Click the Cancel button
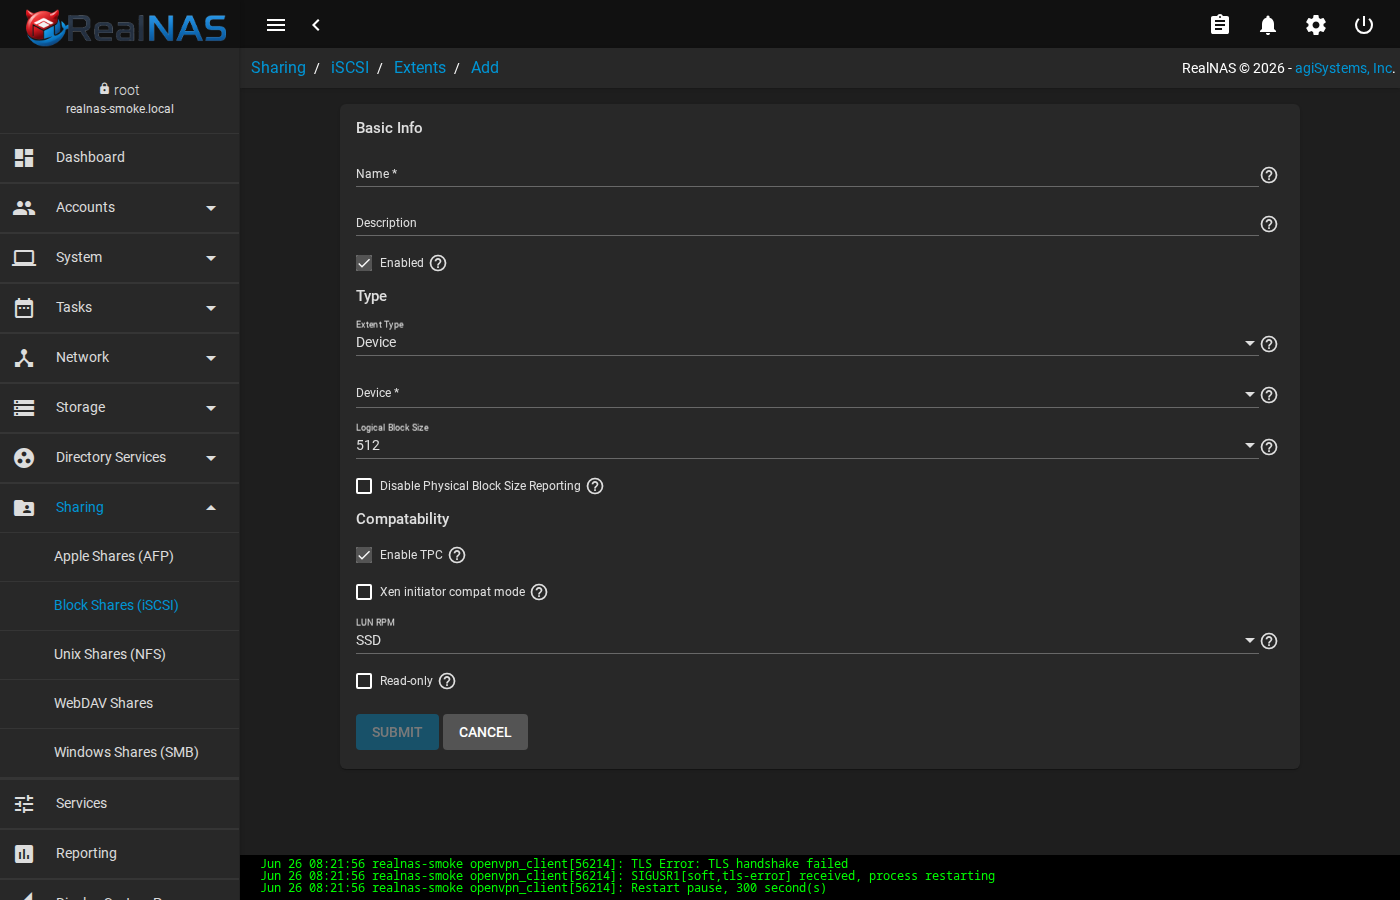The width and height of the screenshot is (1400, 900). [x=485, y=732]
